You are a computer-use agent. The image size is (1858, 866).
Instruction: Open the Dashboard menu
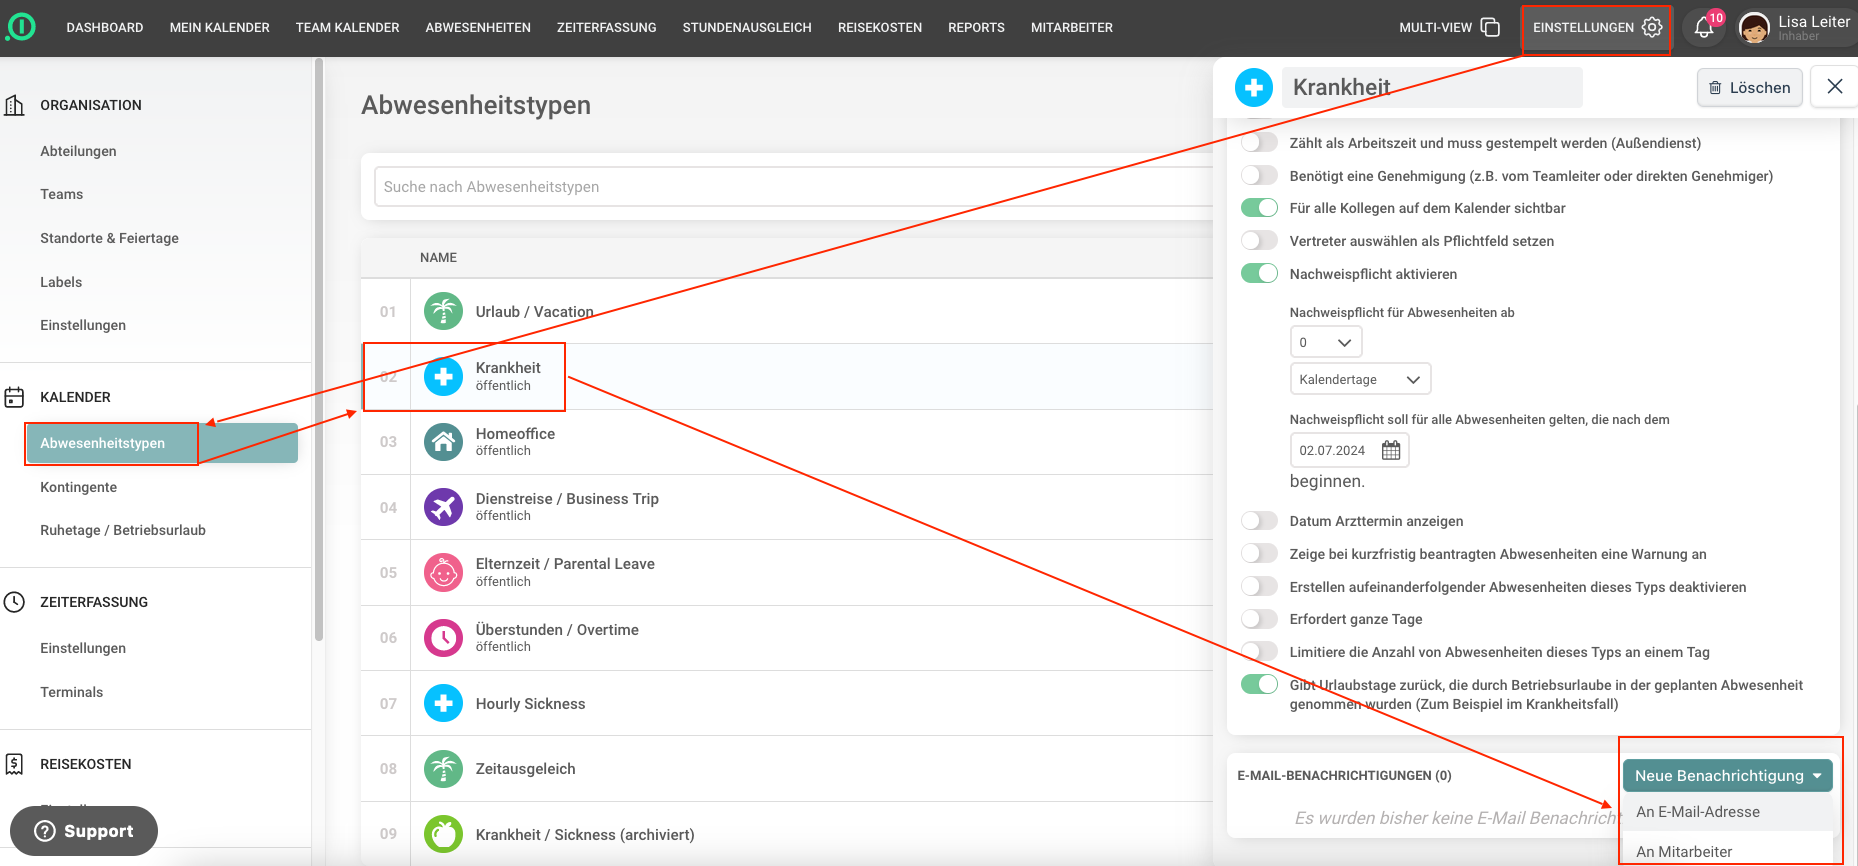tap(105, 28)
